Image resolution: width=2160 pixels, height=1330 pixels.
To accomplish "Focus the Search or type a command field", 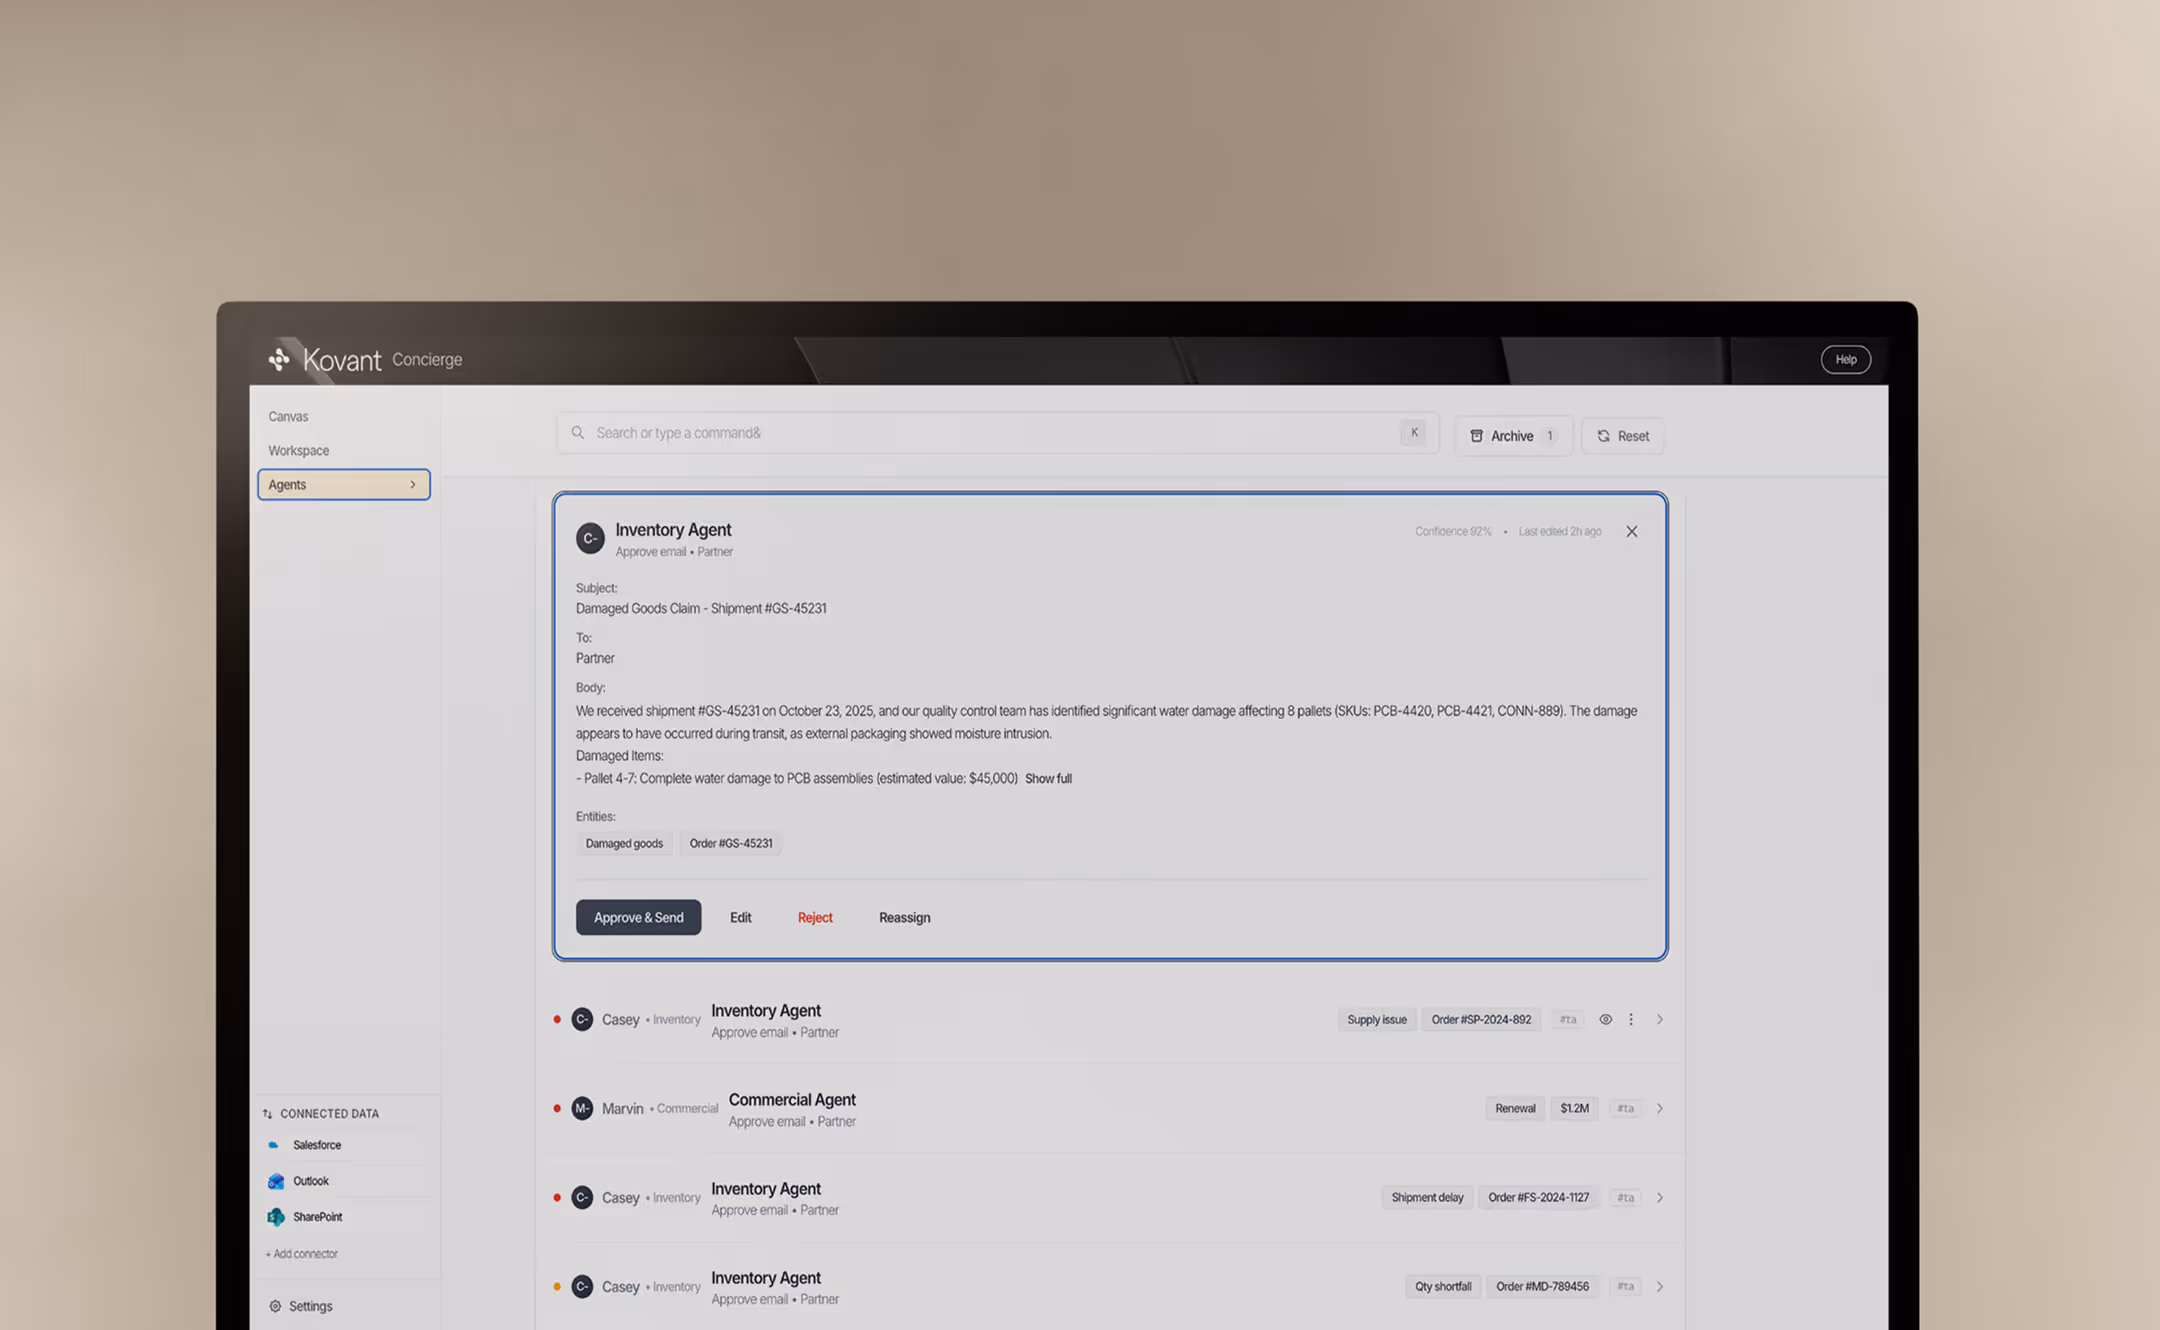I will click(x=997, y=433).
